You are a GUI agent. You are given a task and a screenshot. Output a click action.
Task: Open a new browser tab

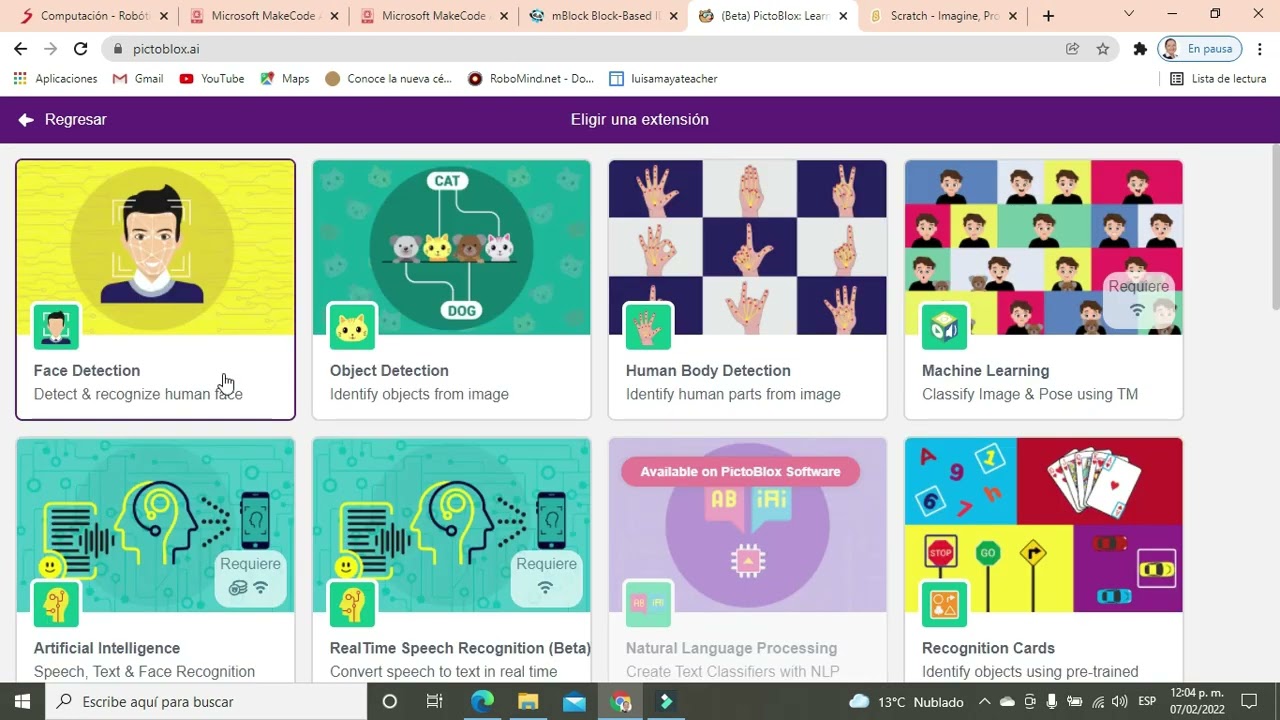click(1048, 16)
